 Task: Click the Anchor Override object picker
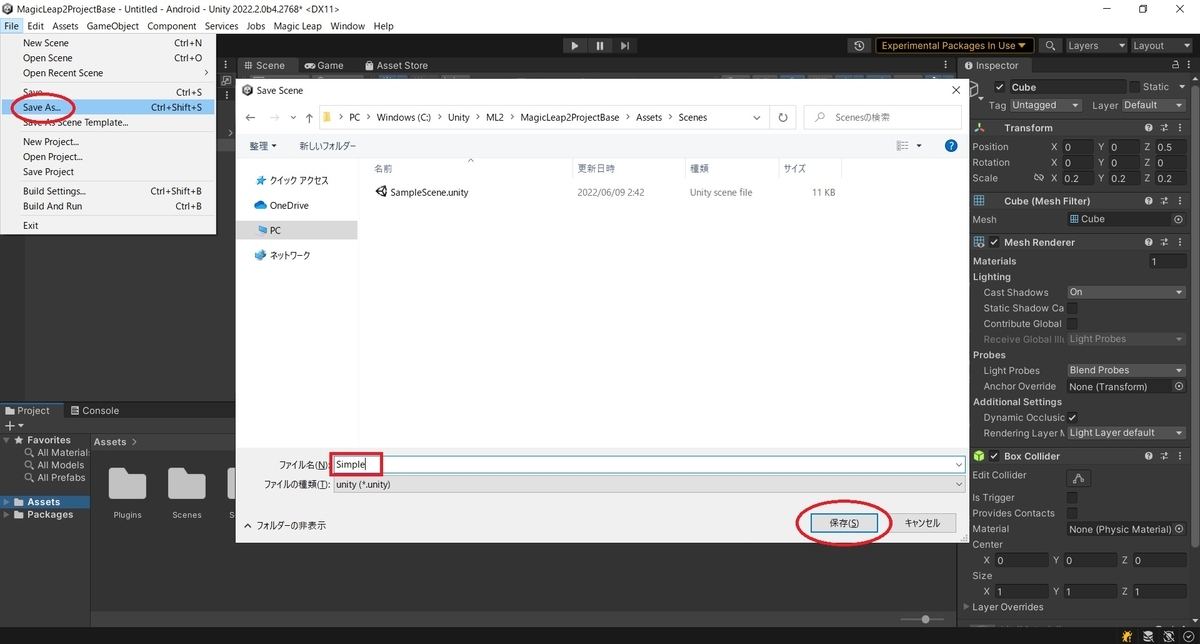1179,386
